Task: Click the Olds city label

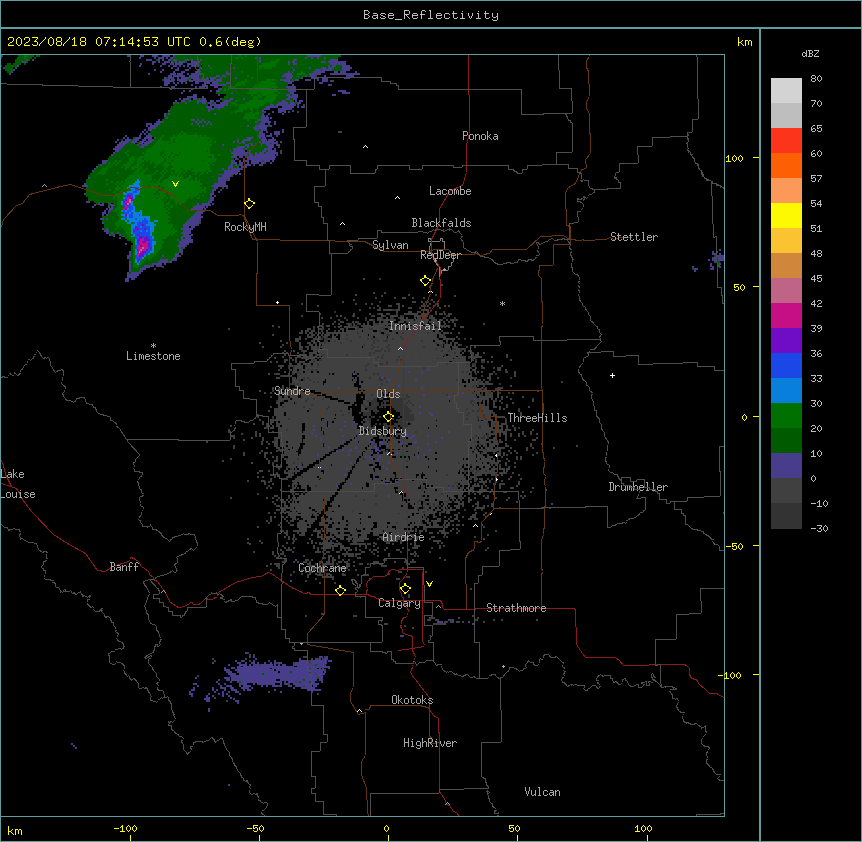Action: (x=388, y=394)
